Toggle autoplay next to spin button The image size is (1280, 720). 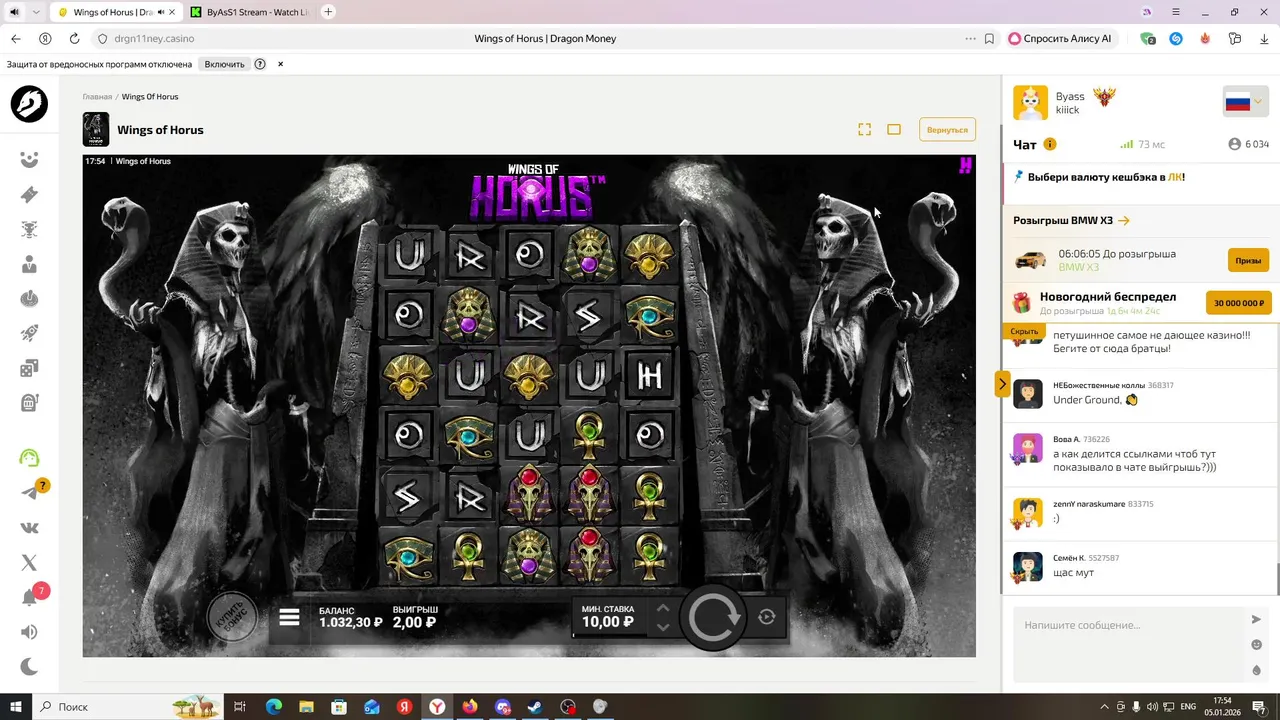(767, 617)
